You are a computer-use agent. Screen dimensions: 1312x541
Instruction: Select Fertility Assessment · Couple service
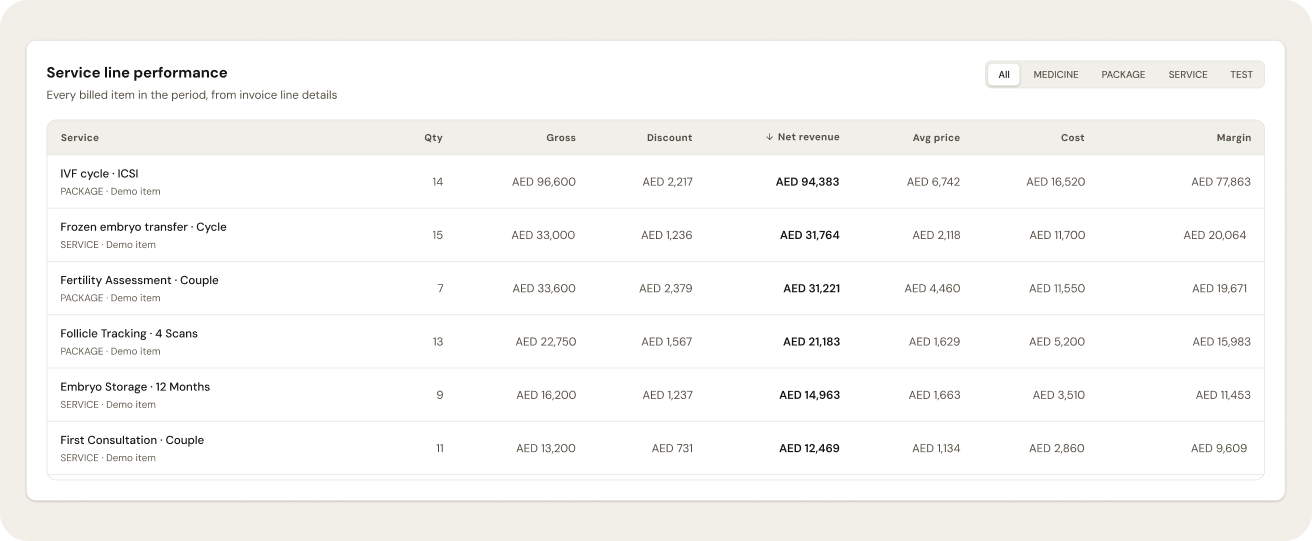pyautogui.click(x=139, y=280)
